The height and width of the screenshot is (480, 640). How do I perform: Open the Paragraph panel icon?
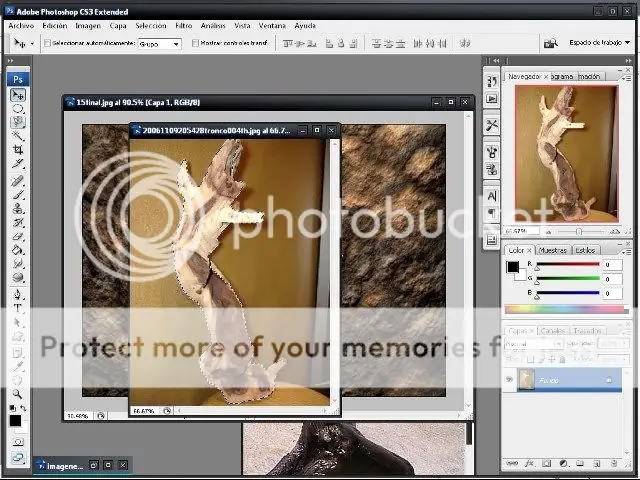coord(492,212)
